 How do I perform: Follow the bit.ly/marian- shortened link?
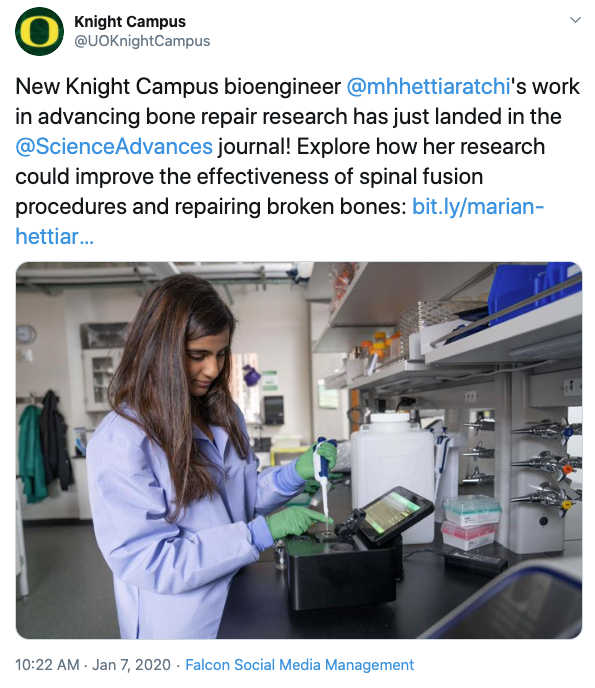[478, 207]
